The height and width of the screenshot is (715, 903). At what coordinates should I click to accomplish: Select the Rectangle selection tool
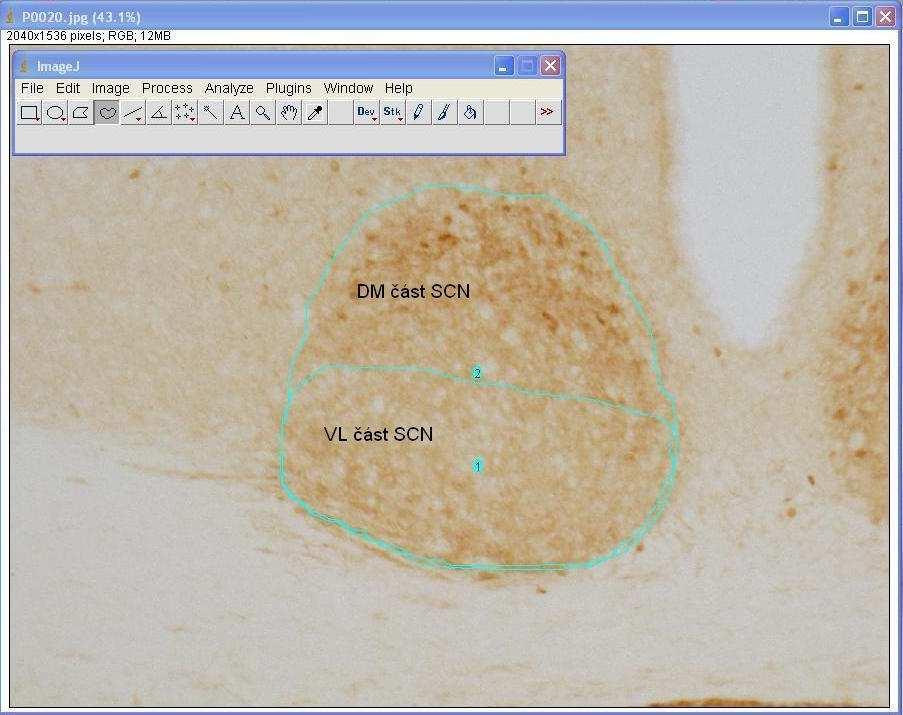pos(29,112)
